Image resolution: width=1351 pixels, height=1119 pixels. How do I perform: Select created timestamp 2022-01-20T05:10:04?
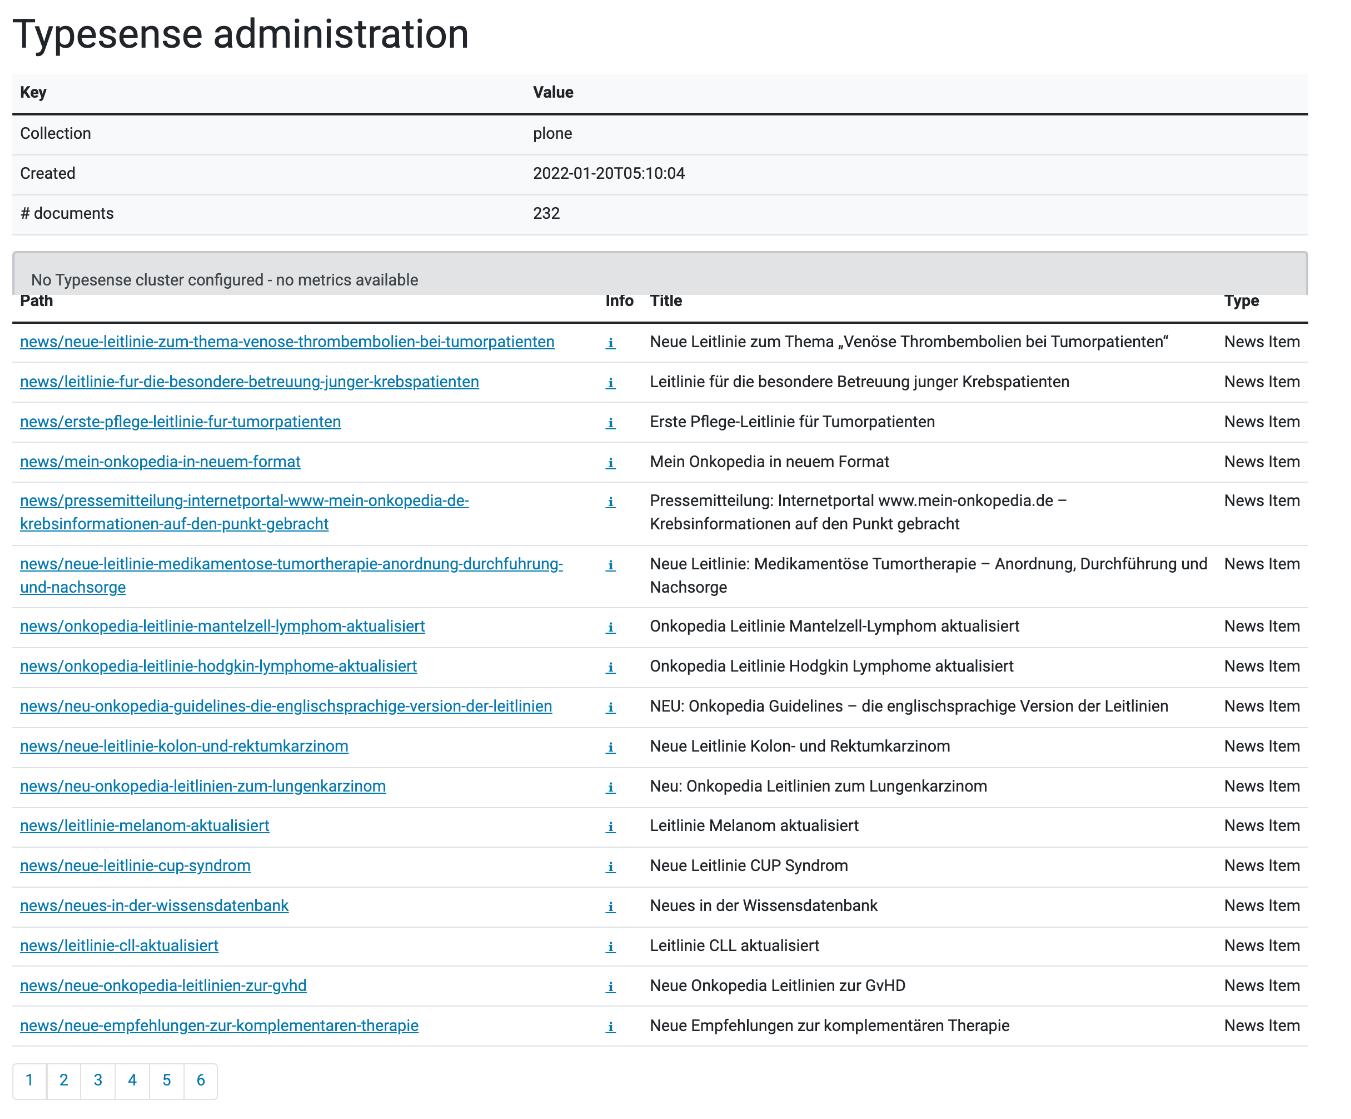tap(609, 174)
